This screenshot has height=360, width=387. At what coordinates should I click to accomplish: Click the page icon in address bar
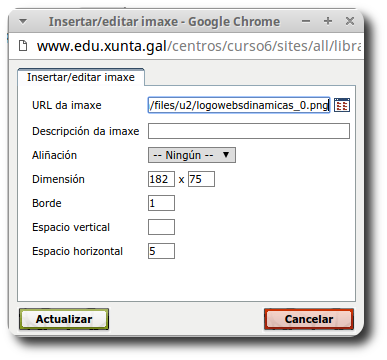coord(23,46)
